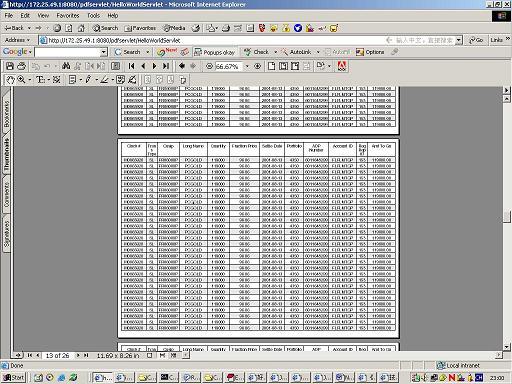Click the Go button beside address bar
This screenshot has width=512, height=384.
[x=476, y=40]
